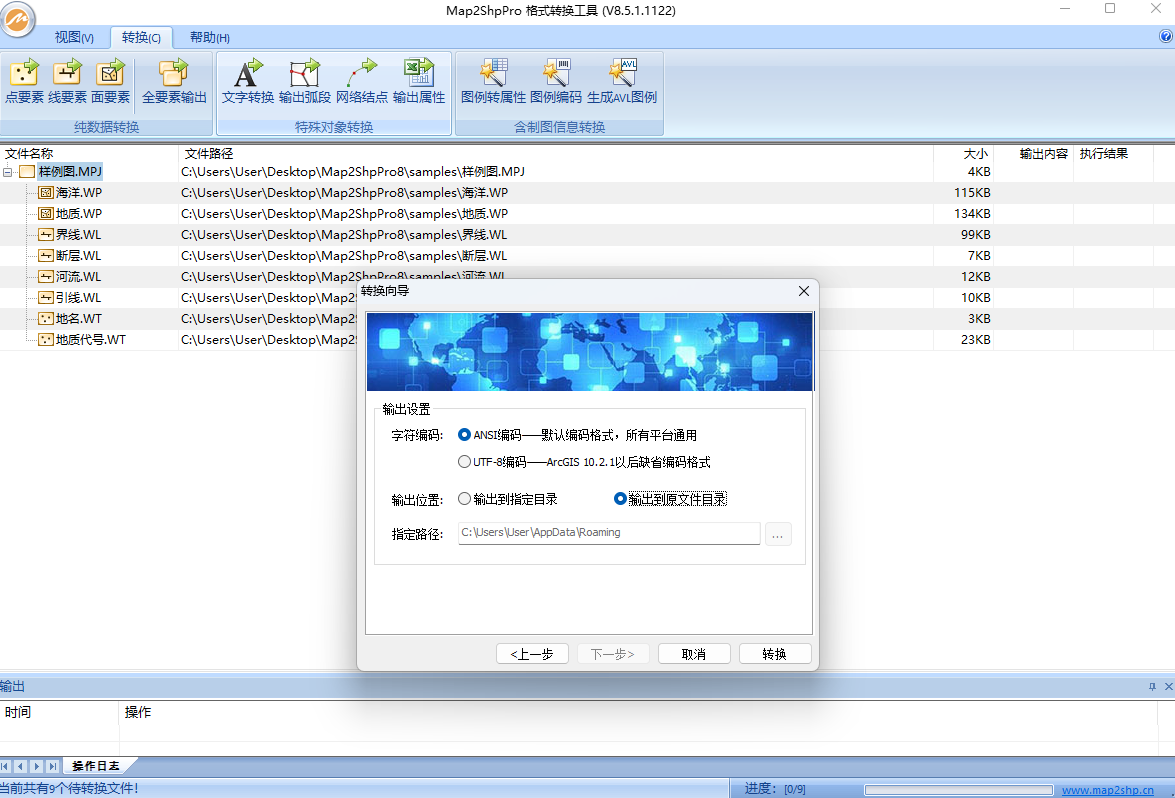The image size is (1175, 798).
Task: Click the 界线.WL file path text
Action: [x=344, y=235]
